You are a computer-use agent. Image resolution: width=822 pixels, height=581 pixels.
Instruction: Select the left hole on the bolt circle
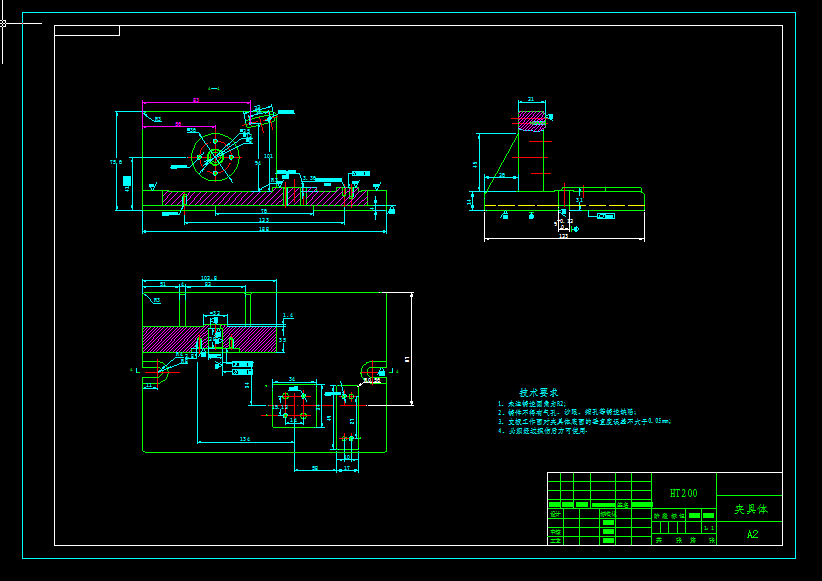pos(199,157)
